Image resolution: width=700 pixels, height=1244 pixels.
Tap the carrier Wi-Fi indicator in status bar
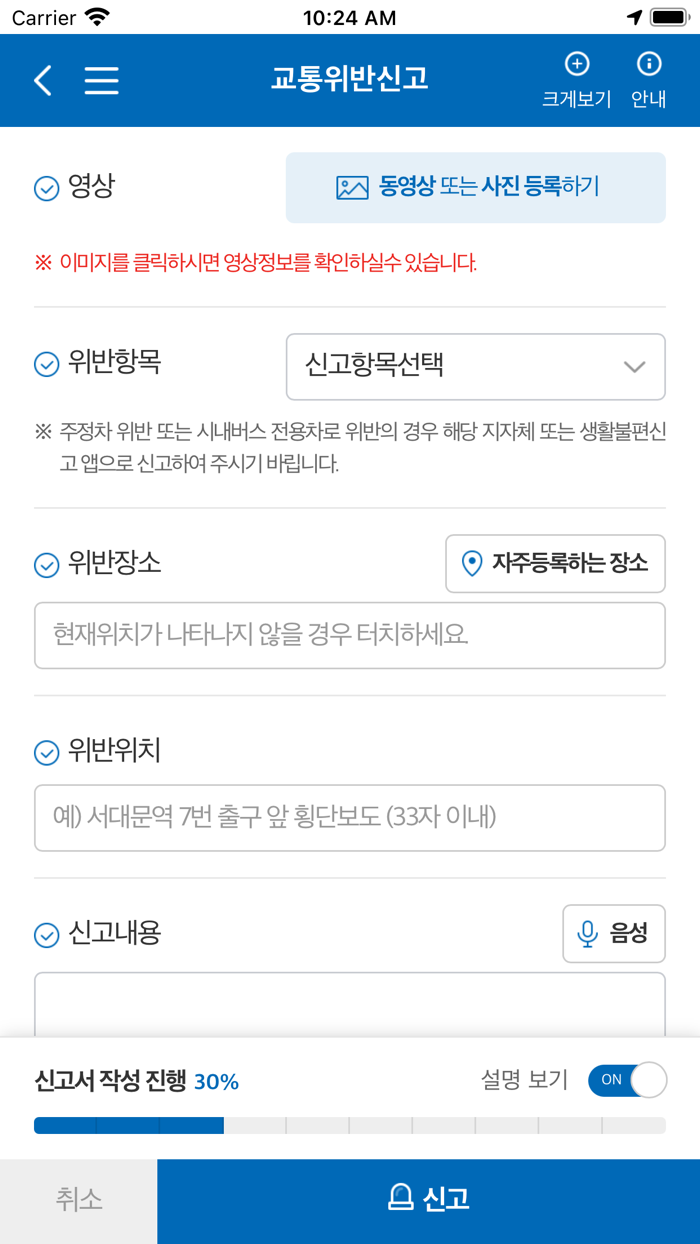click(x=95, y=17)
